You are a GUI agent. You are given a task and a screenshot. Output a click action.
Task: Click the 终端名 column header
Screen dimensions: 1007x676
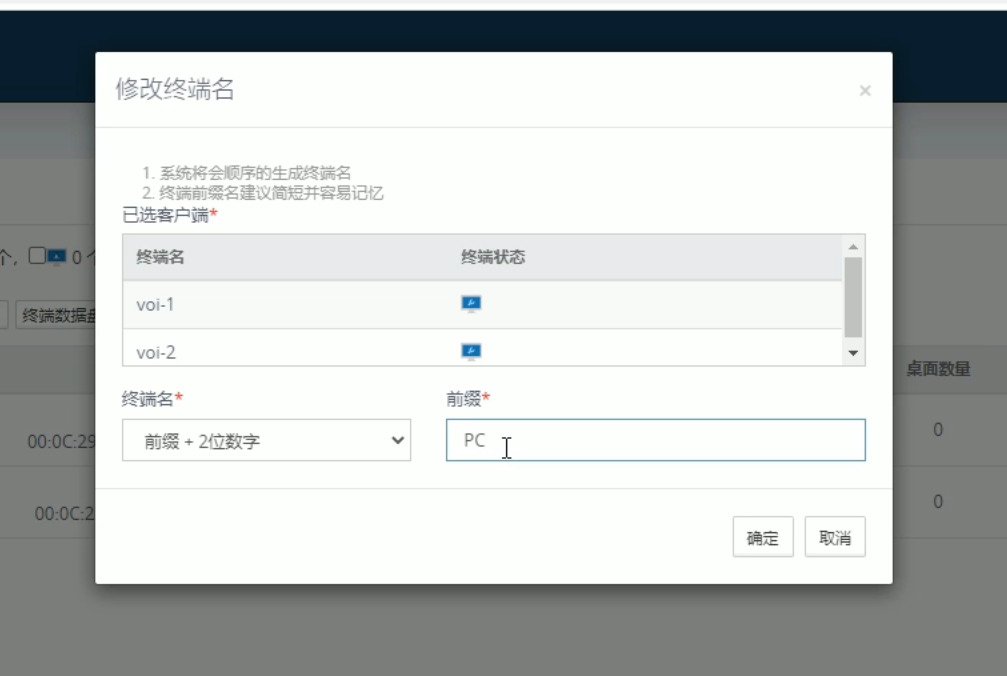(x=160, y=257)
